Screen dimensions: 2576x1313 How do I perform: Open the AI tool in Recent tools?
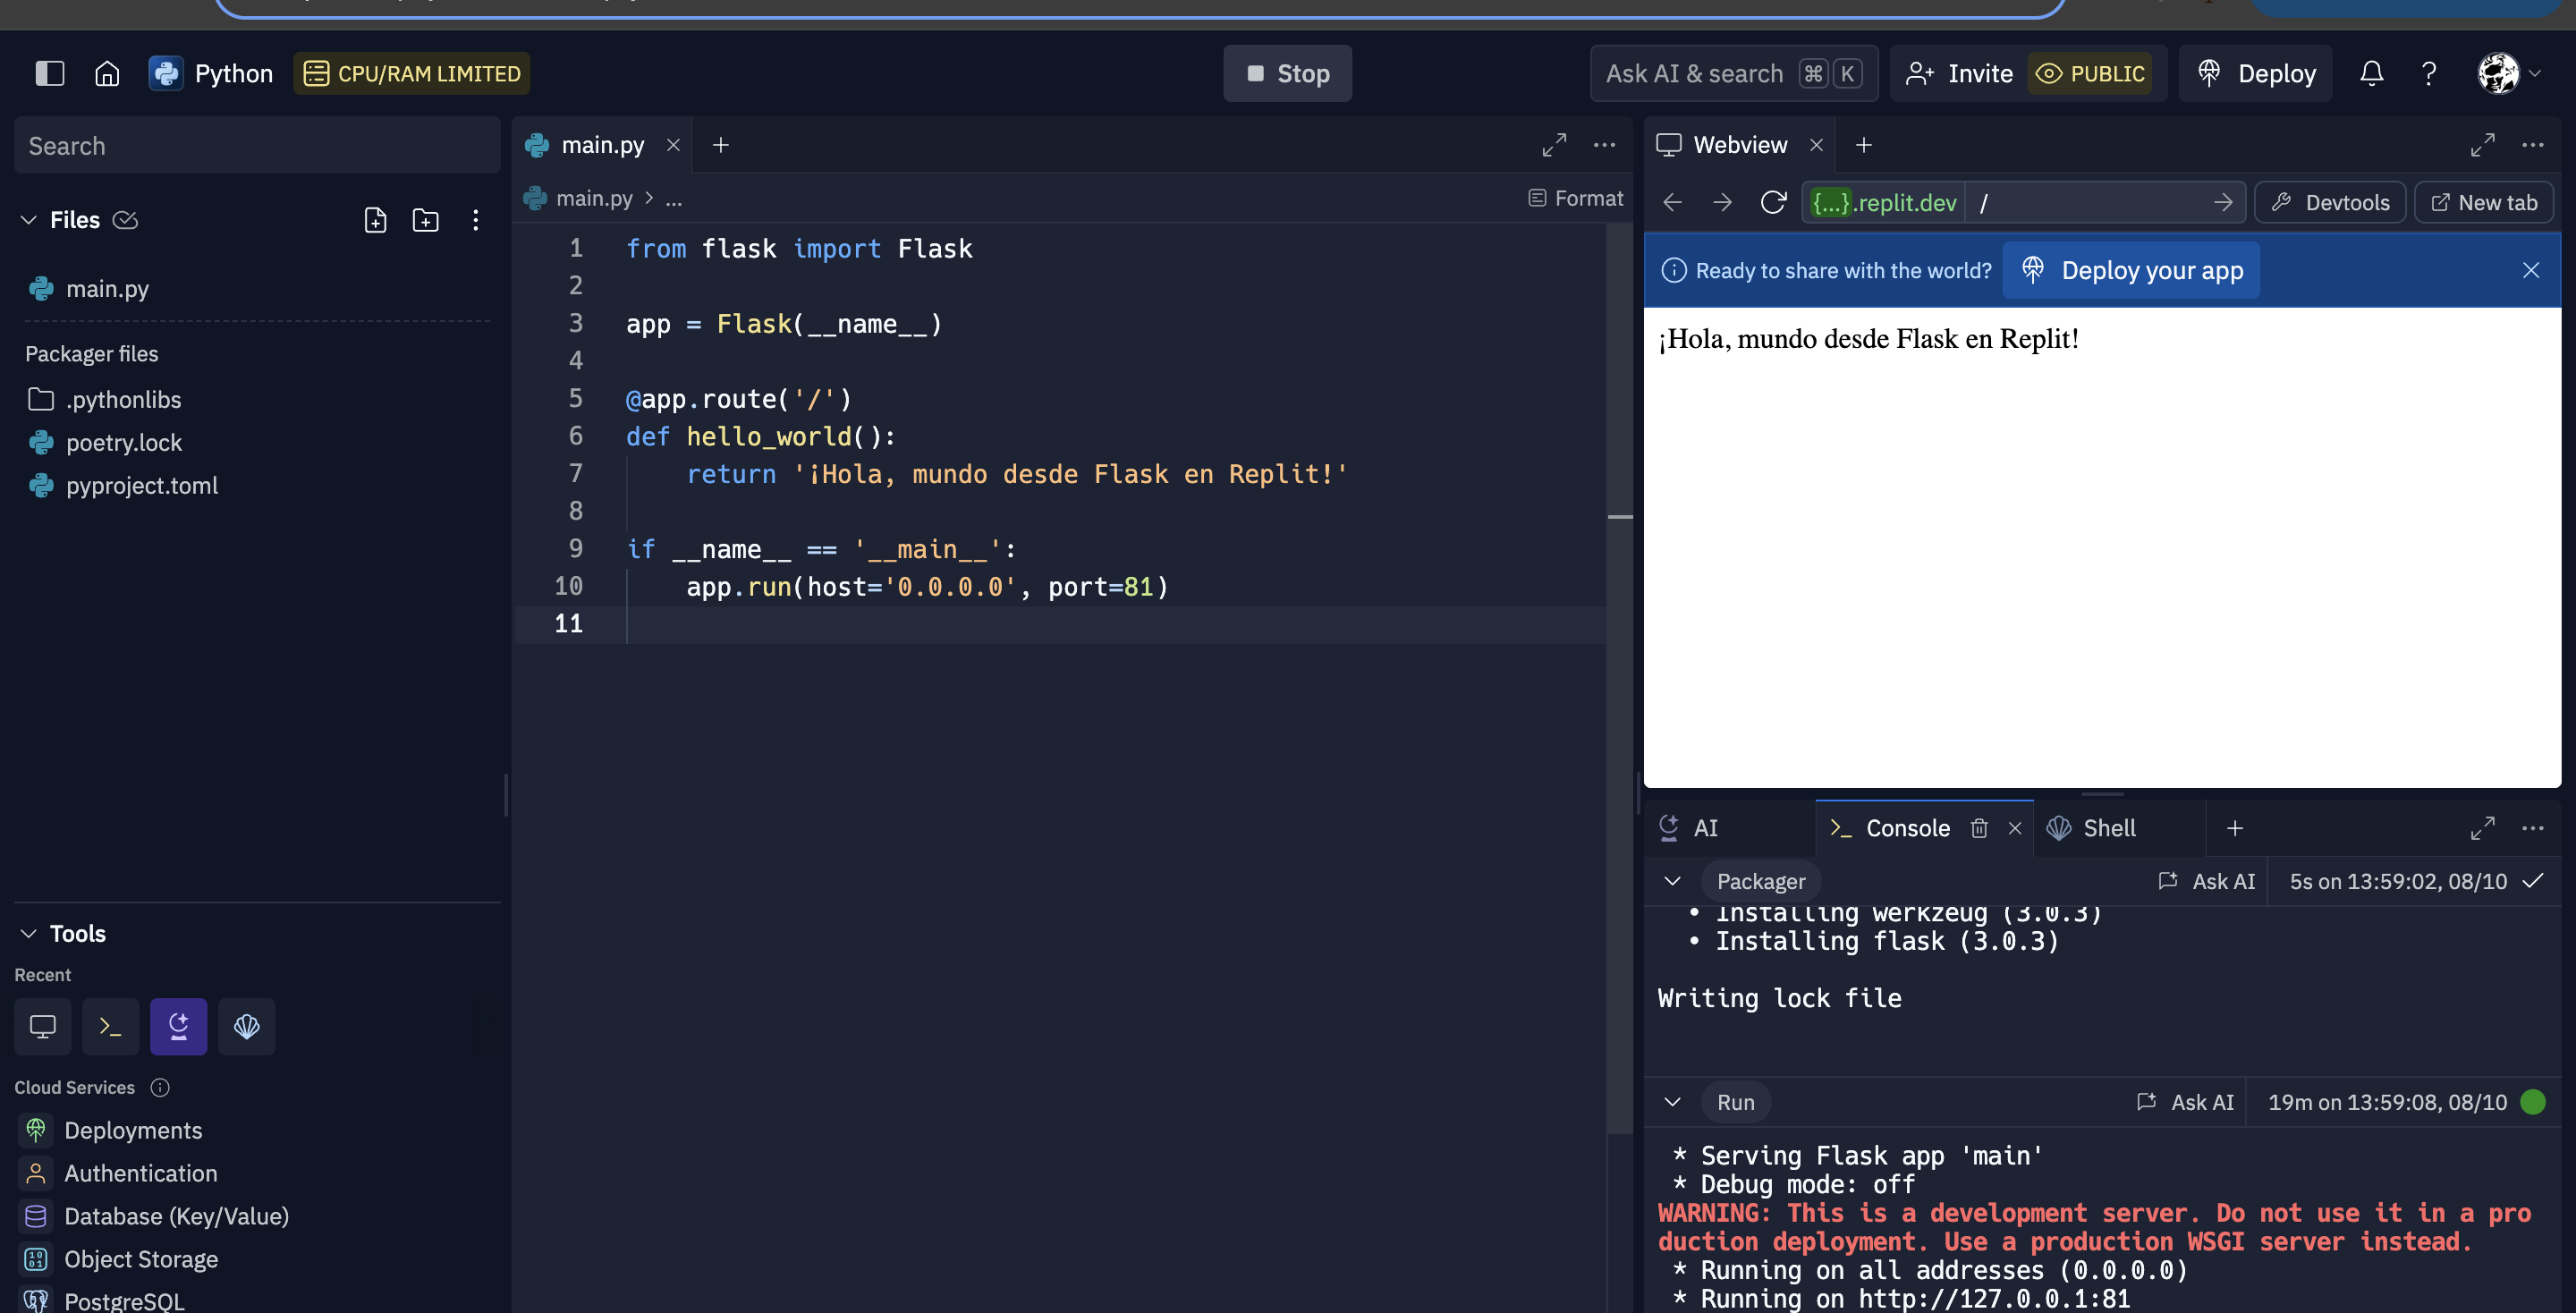coord(178,1026)
